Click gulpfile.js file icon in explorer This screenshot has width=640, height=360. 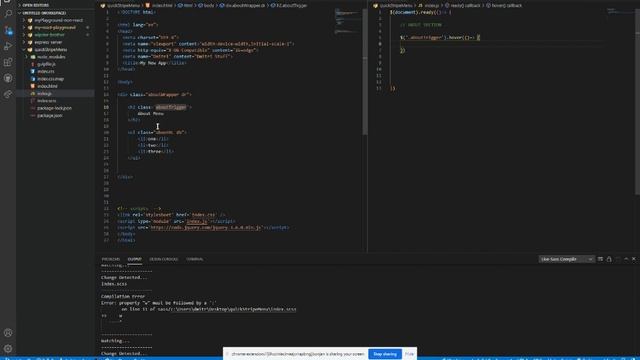[33, 64]
